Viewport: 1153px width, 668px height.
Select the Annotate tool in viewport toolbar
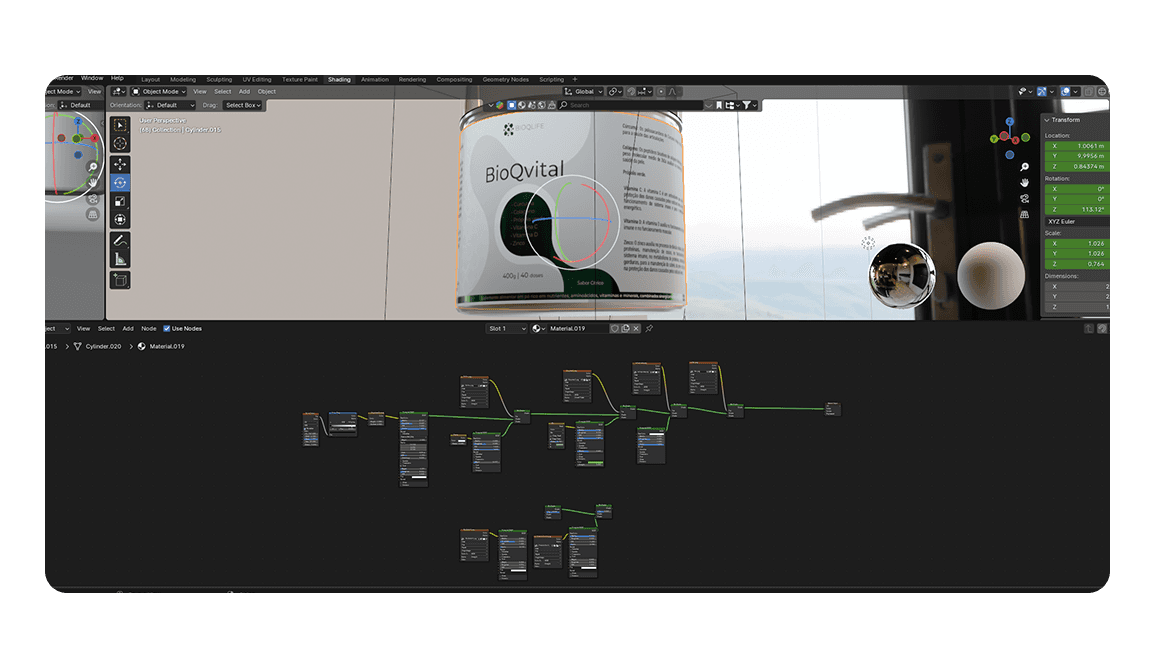[120, 241]
